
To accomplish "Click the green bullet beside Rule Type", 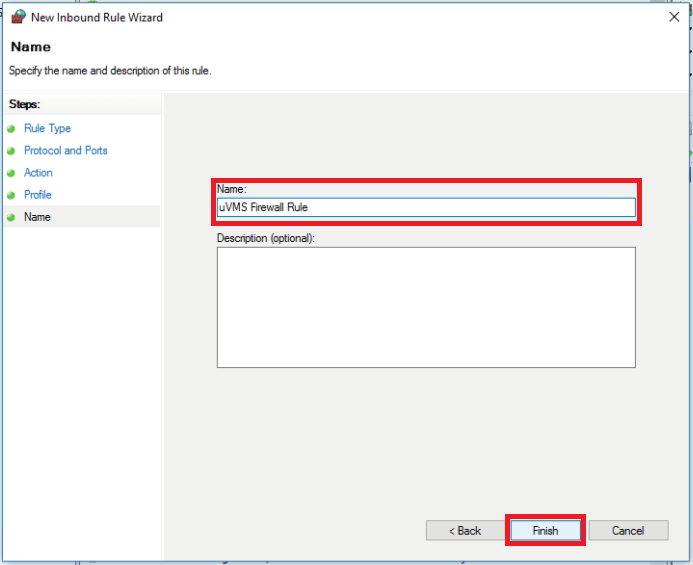I will [11, 129].
